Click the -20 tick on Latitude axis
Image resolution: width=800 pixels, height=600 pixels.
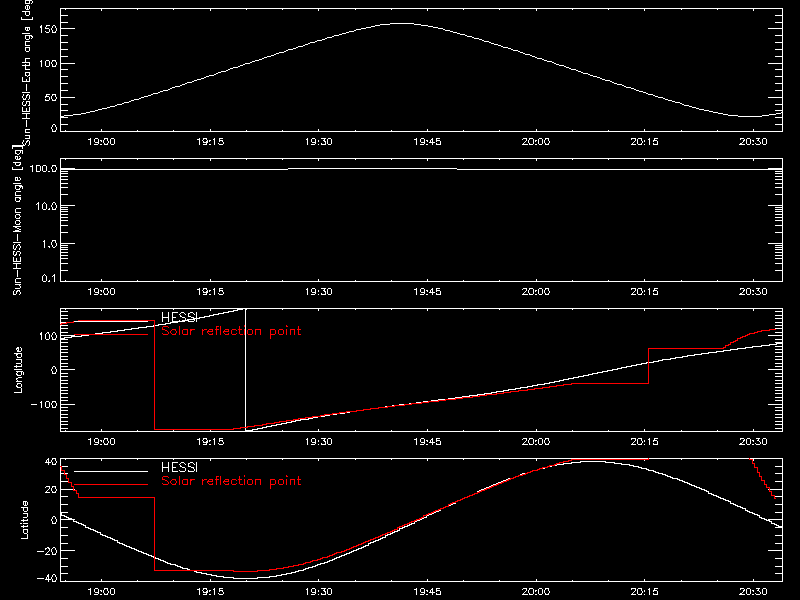point(47,551)
